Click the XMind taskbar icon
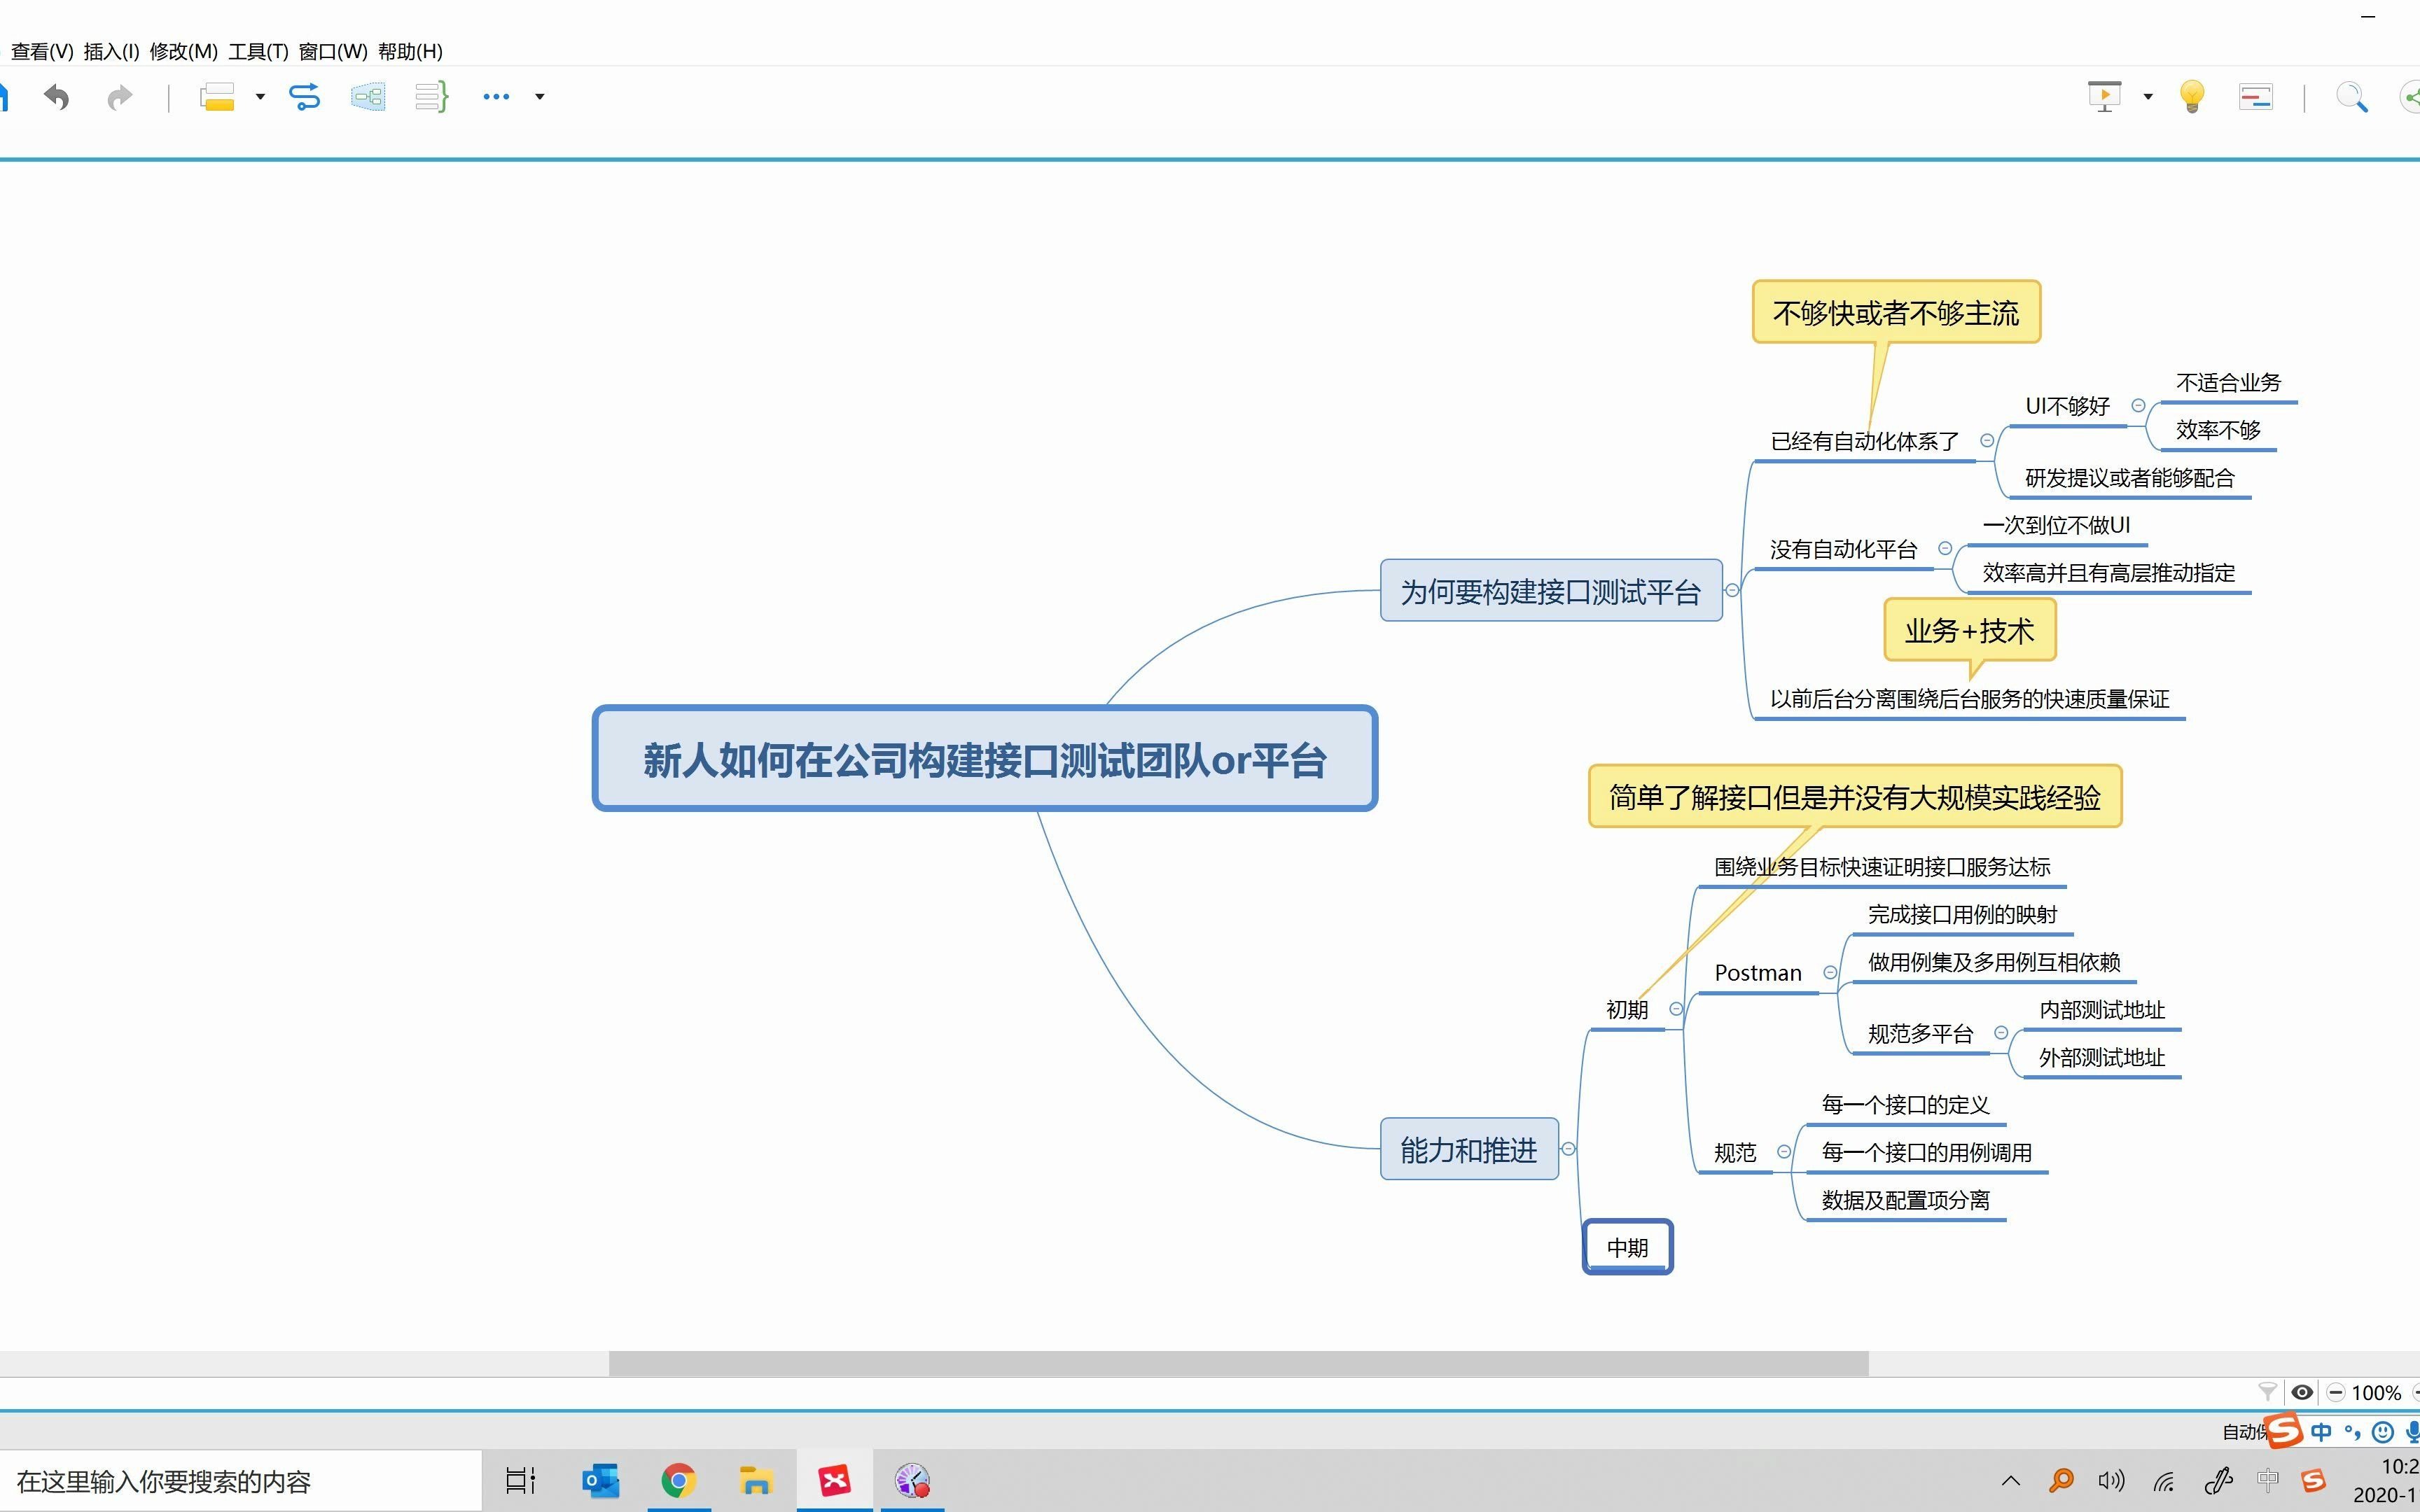Screen dimensions: 2420x1512 [834, 1480]
